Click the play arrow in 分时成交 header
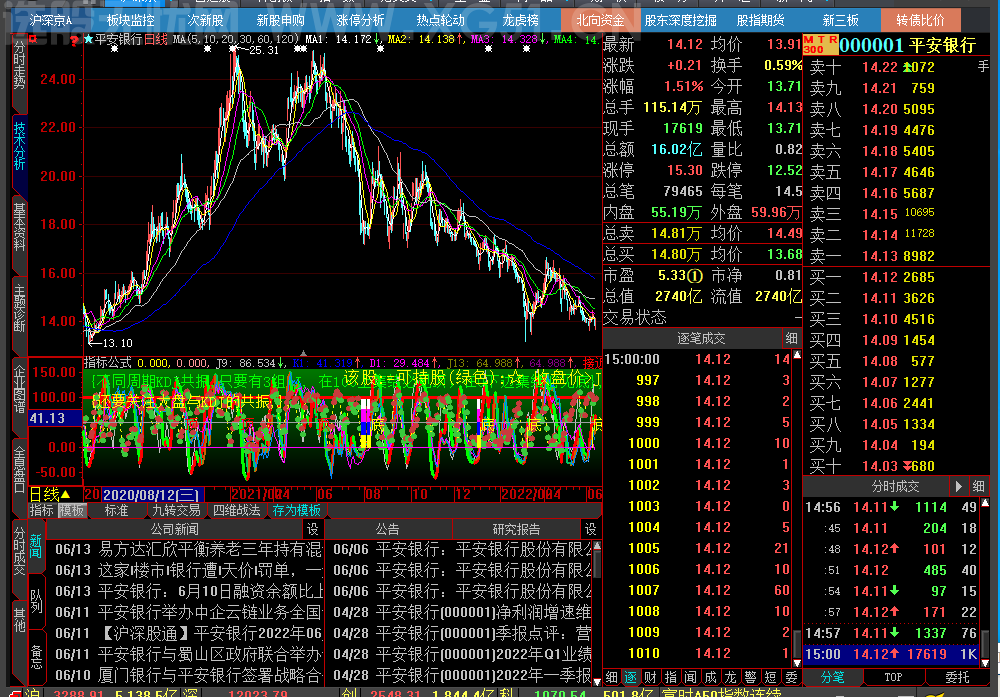Image resolution: width=1000 pixels, height=697 pixels. (x=958, y=487)
